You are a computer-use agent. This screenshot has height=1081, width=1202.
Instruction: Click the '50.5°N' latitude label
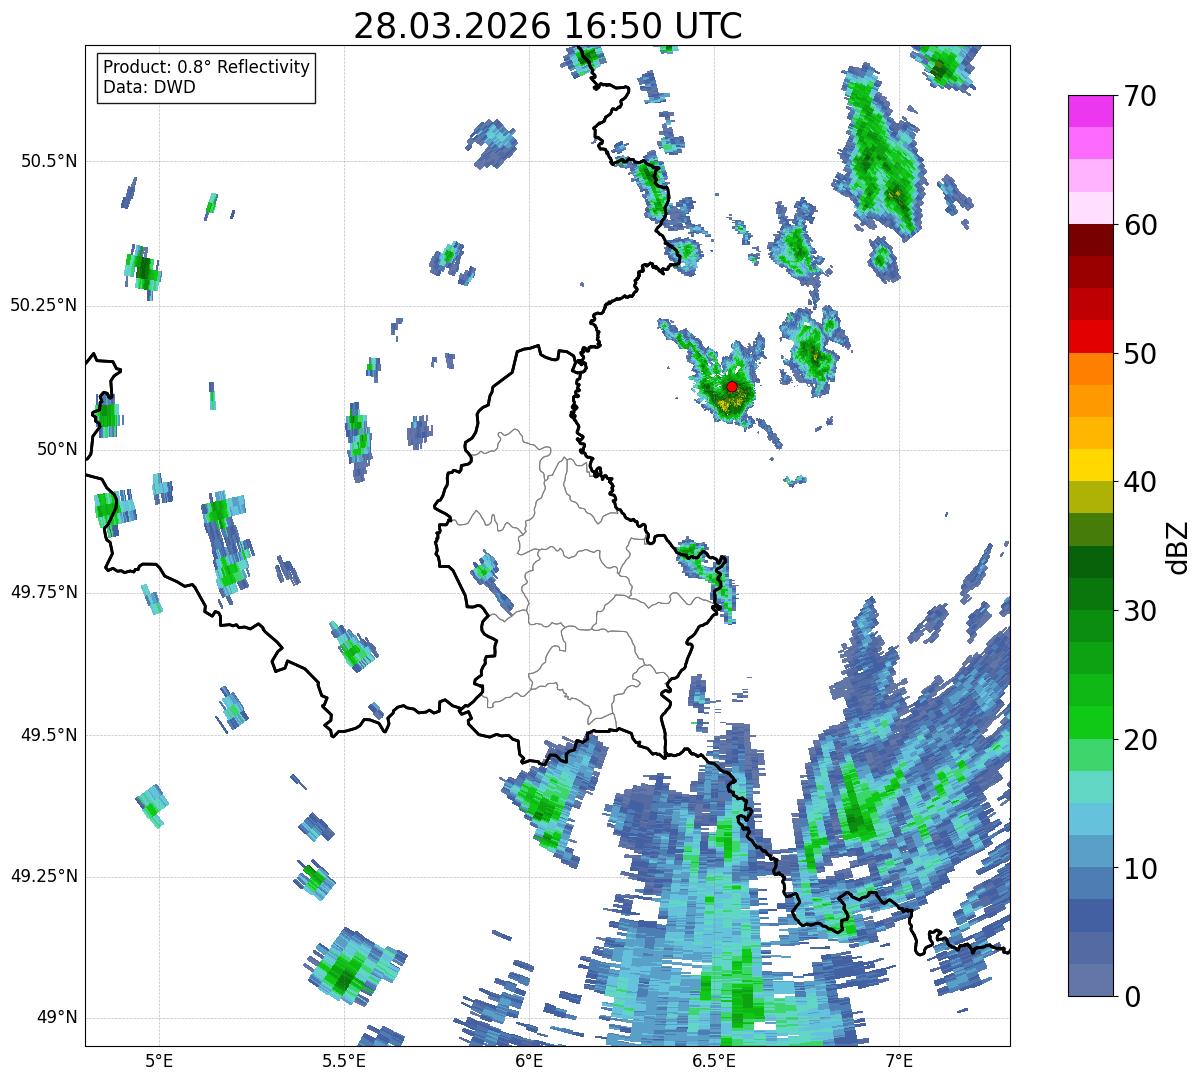(x=49, y=161)
